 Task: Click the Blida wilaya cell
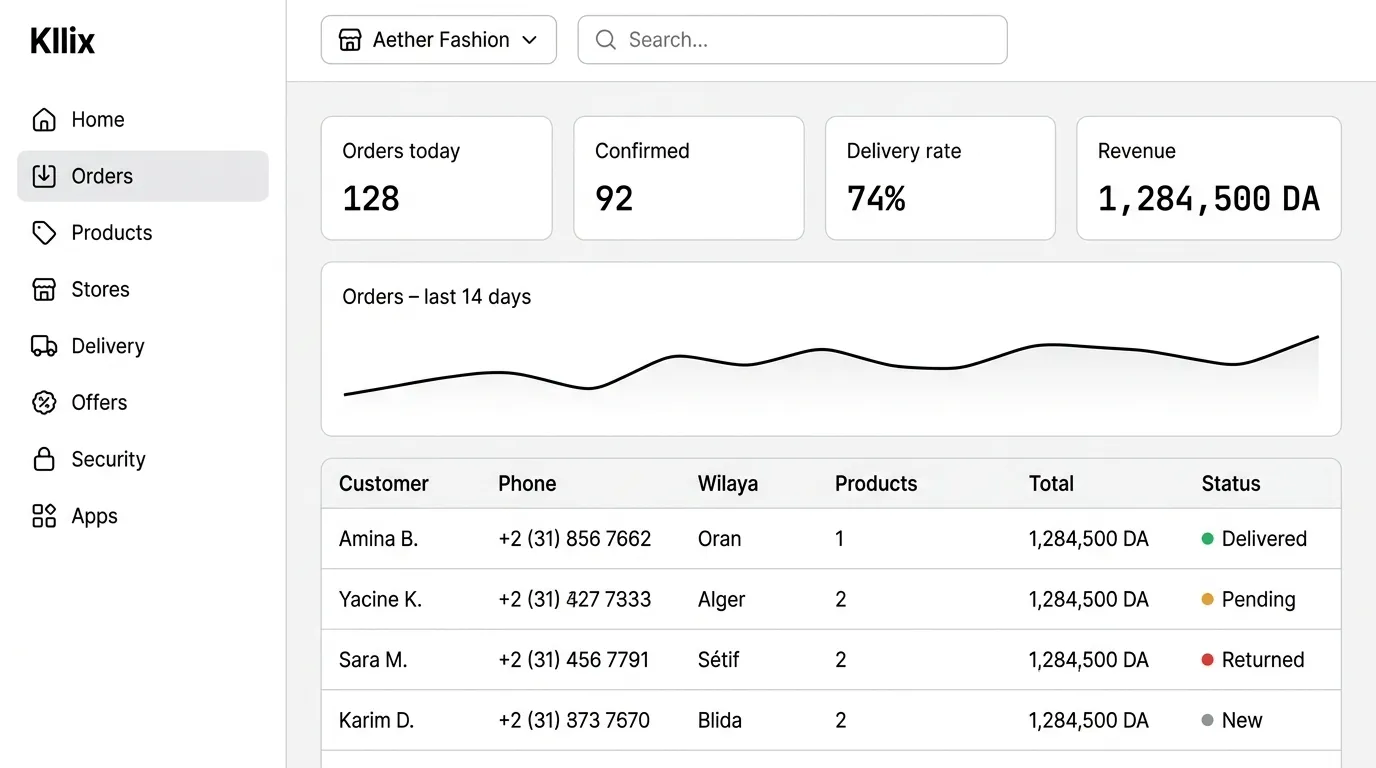click(x=720, y=720)
